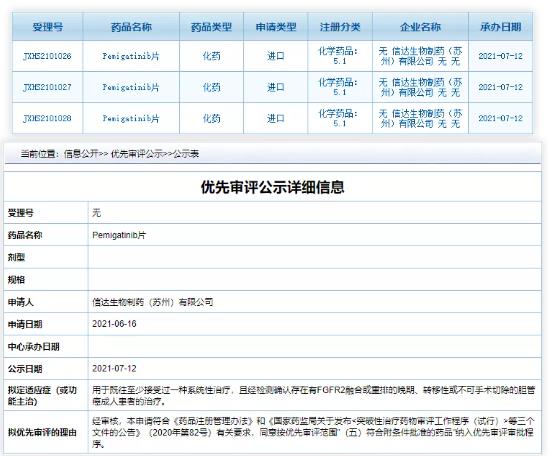The height and width of the screenshot is (456, 548).
Task: Click 化药 in the JXHS2101028 row
Action: click(211, 118)
